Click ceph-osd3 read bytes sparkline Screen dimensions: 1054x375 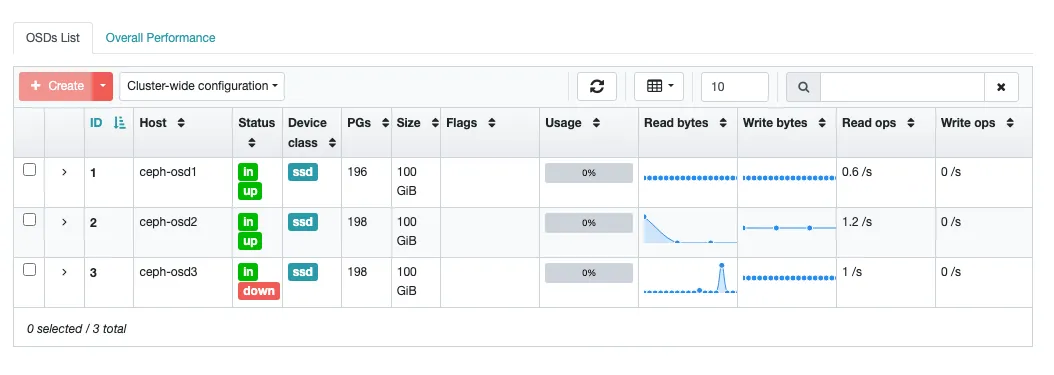(x=690, y=279)
